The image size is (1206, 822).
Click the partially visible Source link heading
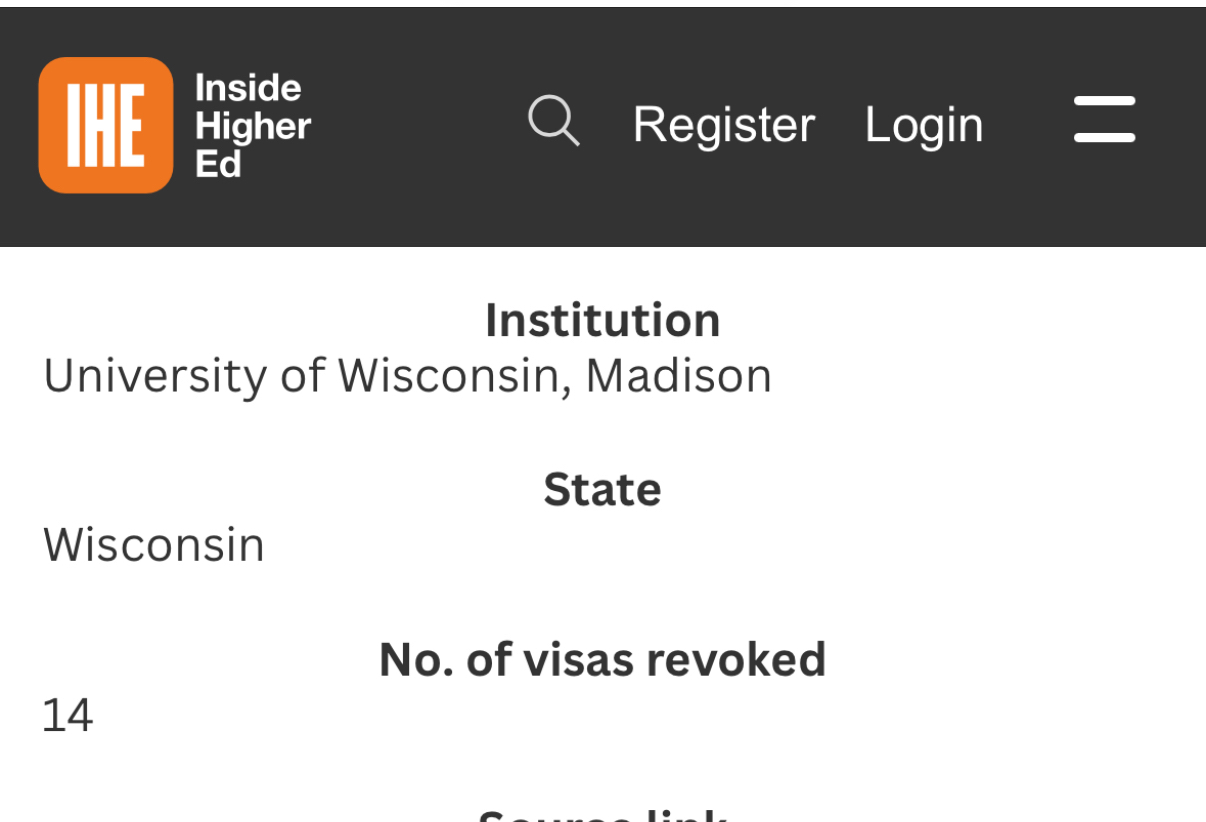602,815
